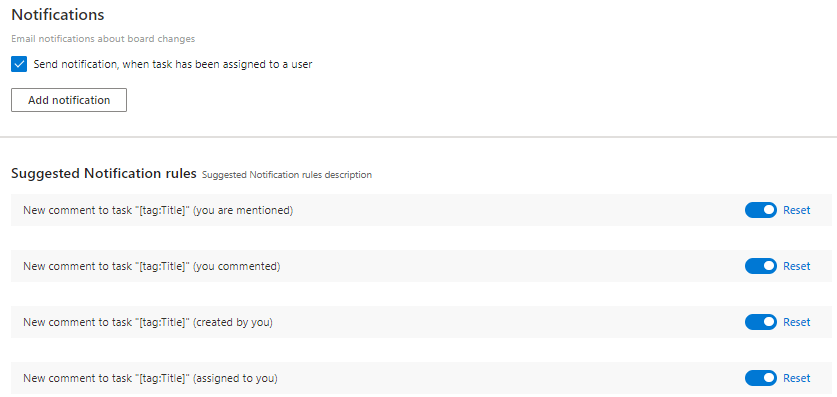Click the Notifications heading
The image size is (837, 397).
pyautogui.click(x=58, y=15)
